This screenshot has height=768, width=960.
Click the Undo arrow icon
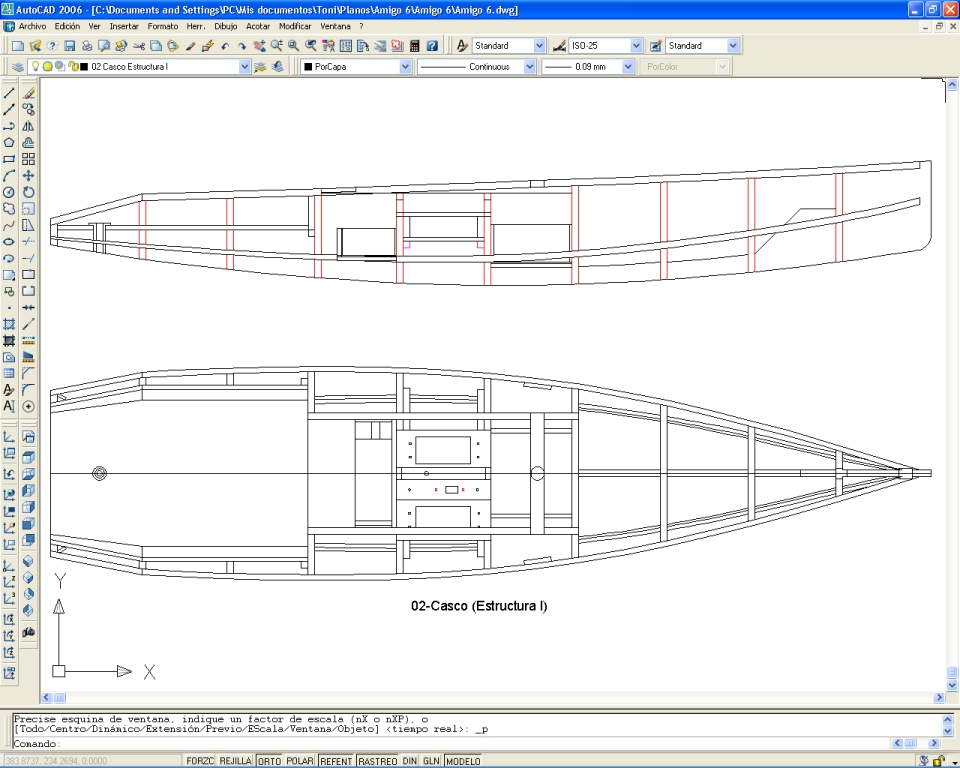(x=226, y=46)
